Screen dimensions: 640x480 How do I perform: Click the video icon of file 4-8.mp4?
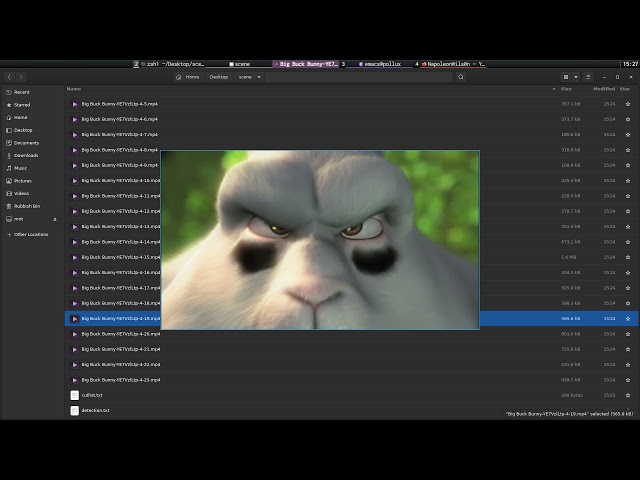[x=74, y=150]
